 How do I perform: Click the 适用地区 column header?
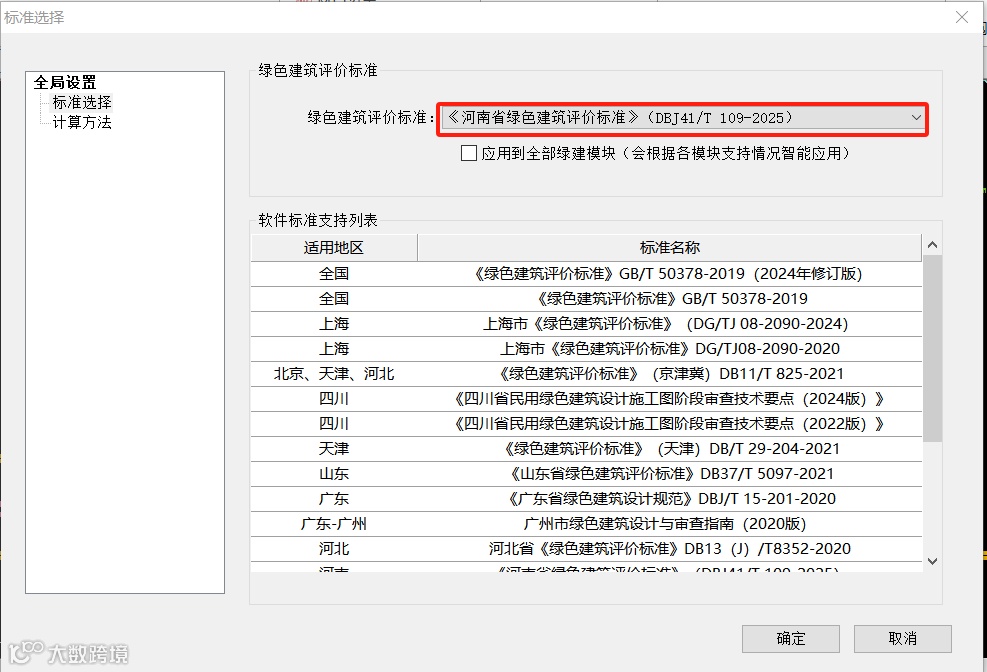334,247
